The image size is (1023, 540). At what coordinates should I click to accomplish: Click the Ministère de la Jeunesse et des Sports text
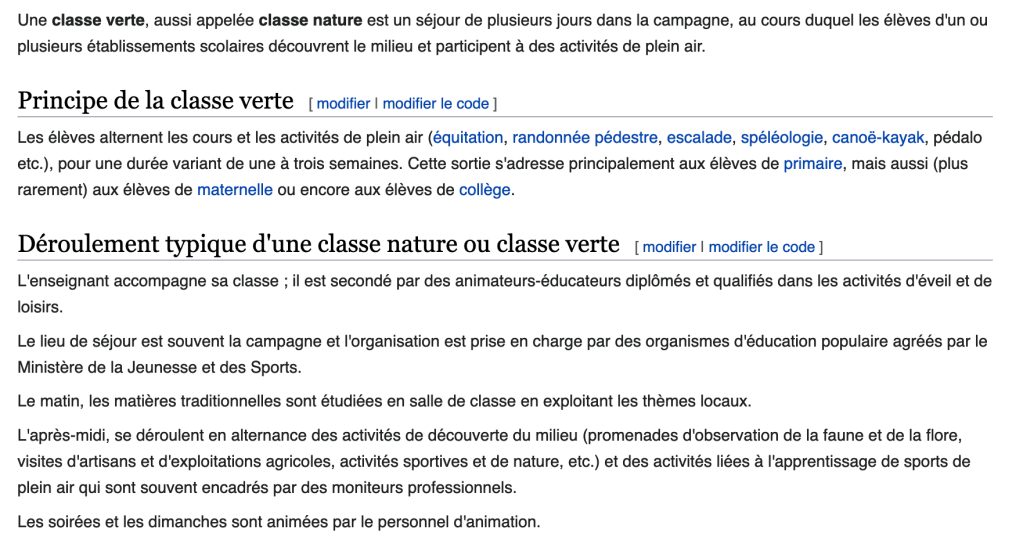(x=158, y=367)
